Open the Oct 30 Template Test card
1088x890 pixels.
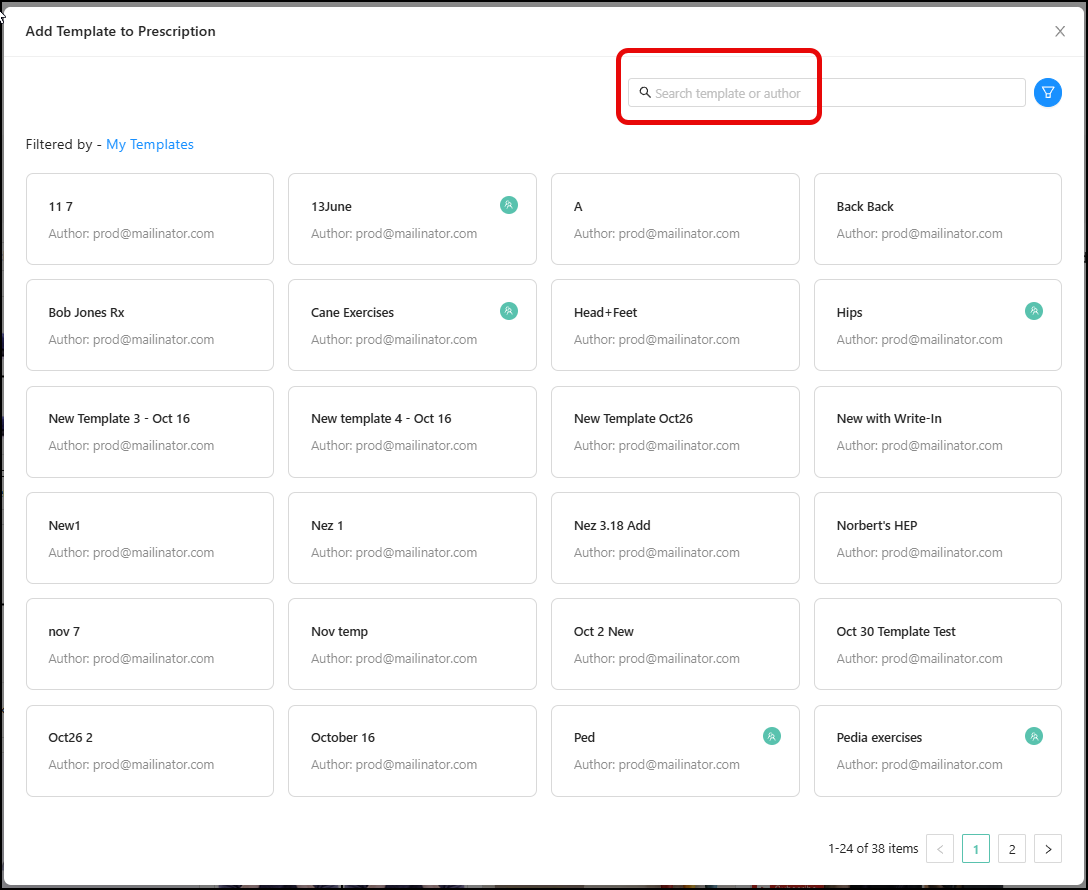[937, 644]
